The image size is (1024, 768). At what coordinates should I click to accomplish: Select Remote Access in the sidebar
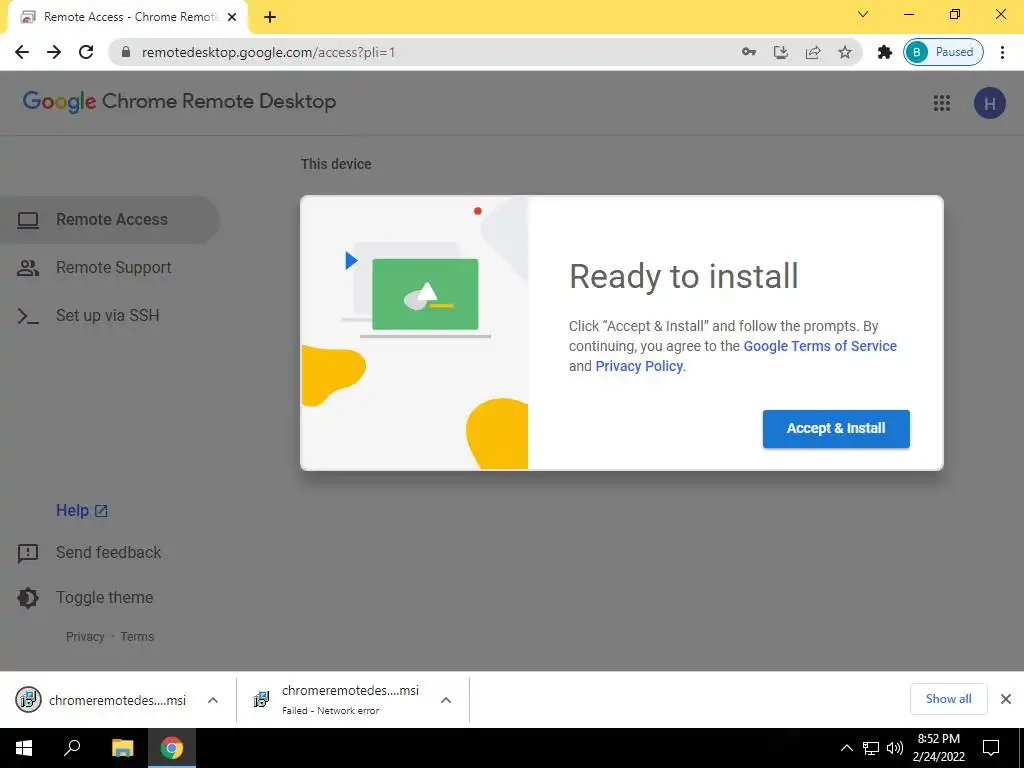tap(110, 220)
